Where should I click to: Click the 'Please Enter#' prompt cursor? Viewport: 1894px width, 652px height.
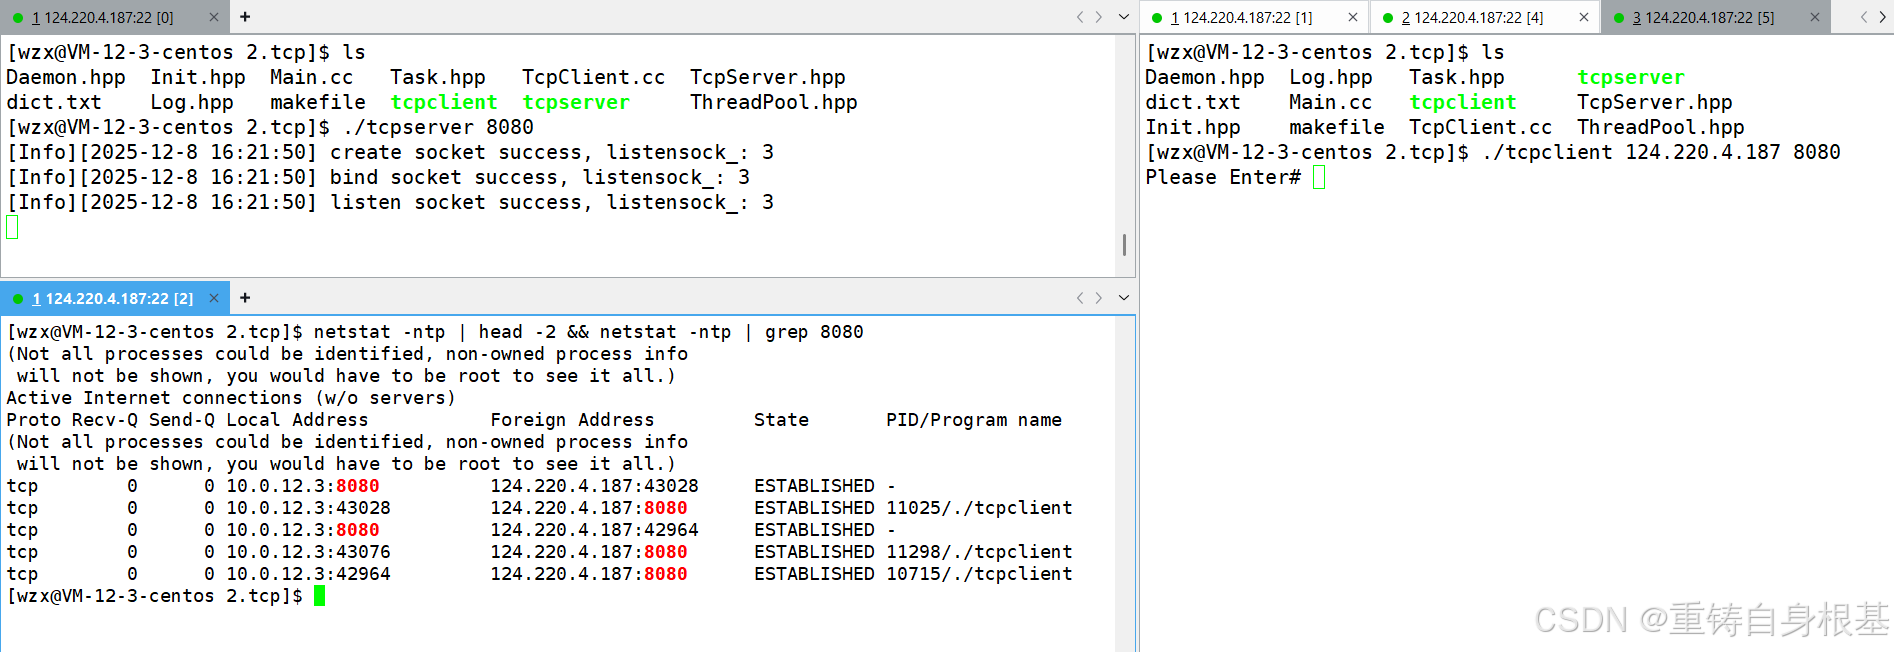(x=1319, y=178)
